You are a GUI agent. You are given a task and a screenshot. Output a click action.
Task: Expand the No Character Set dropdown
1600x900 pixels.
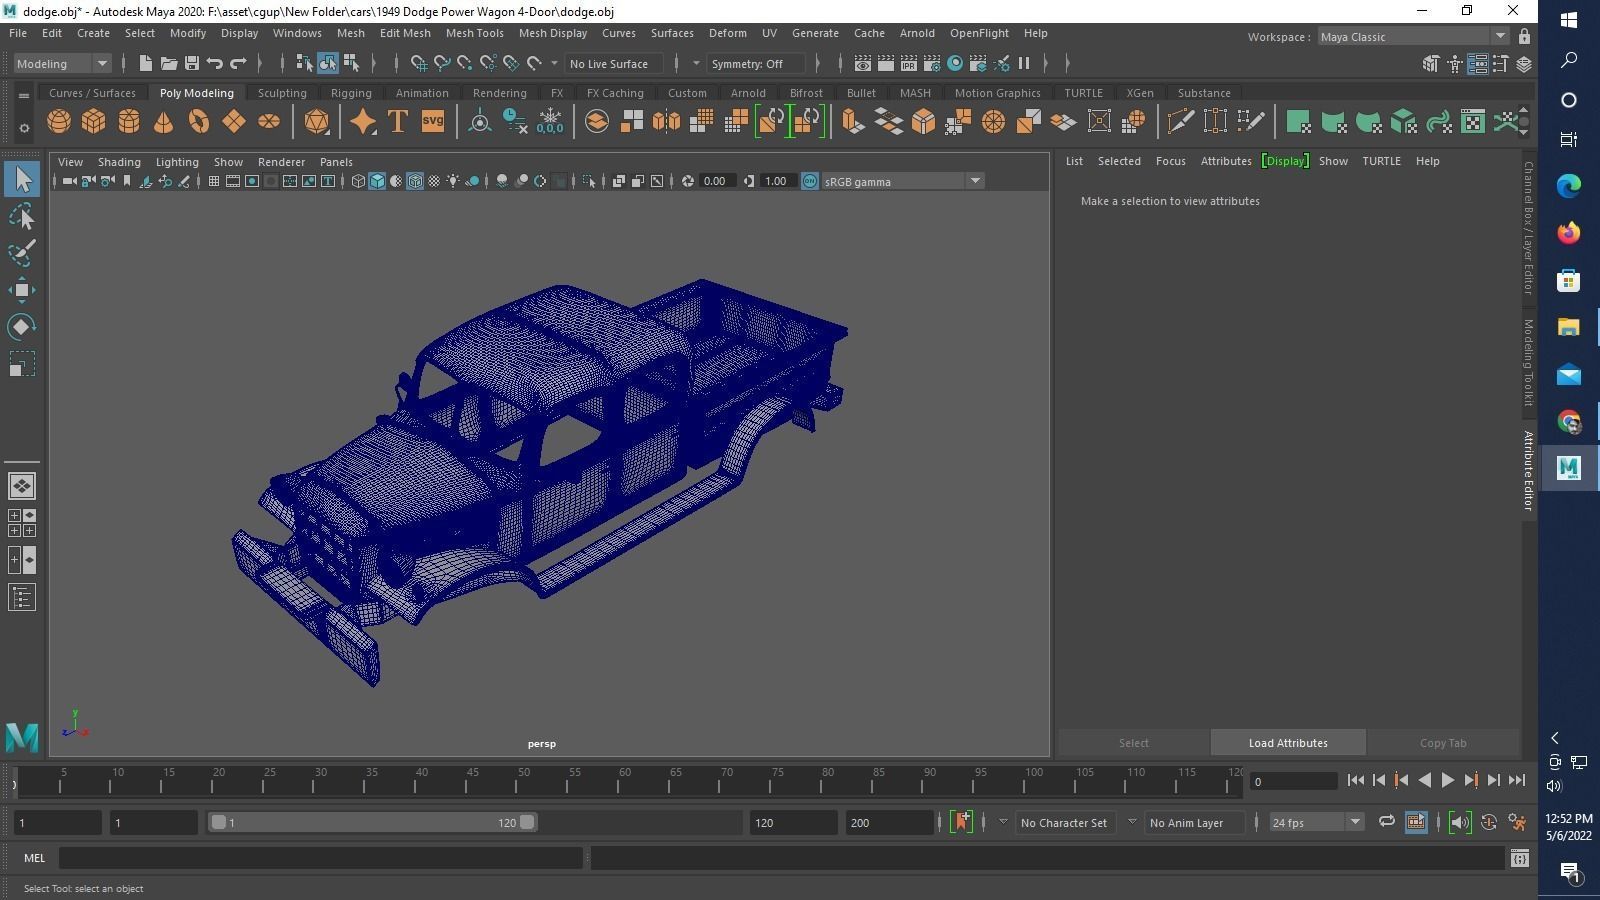[x=1003, y=822]
